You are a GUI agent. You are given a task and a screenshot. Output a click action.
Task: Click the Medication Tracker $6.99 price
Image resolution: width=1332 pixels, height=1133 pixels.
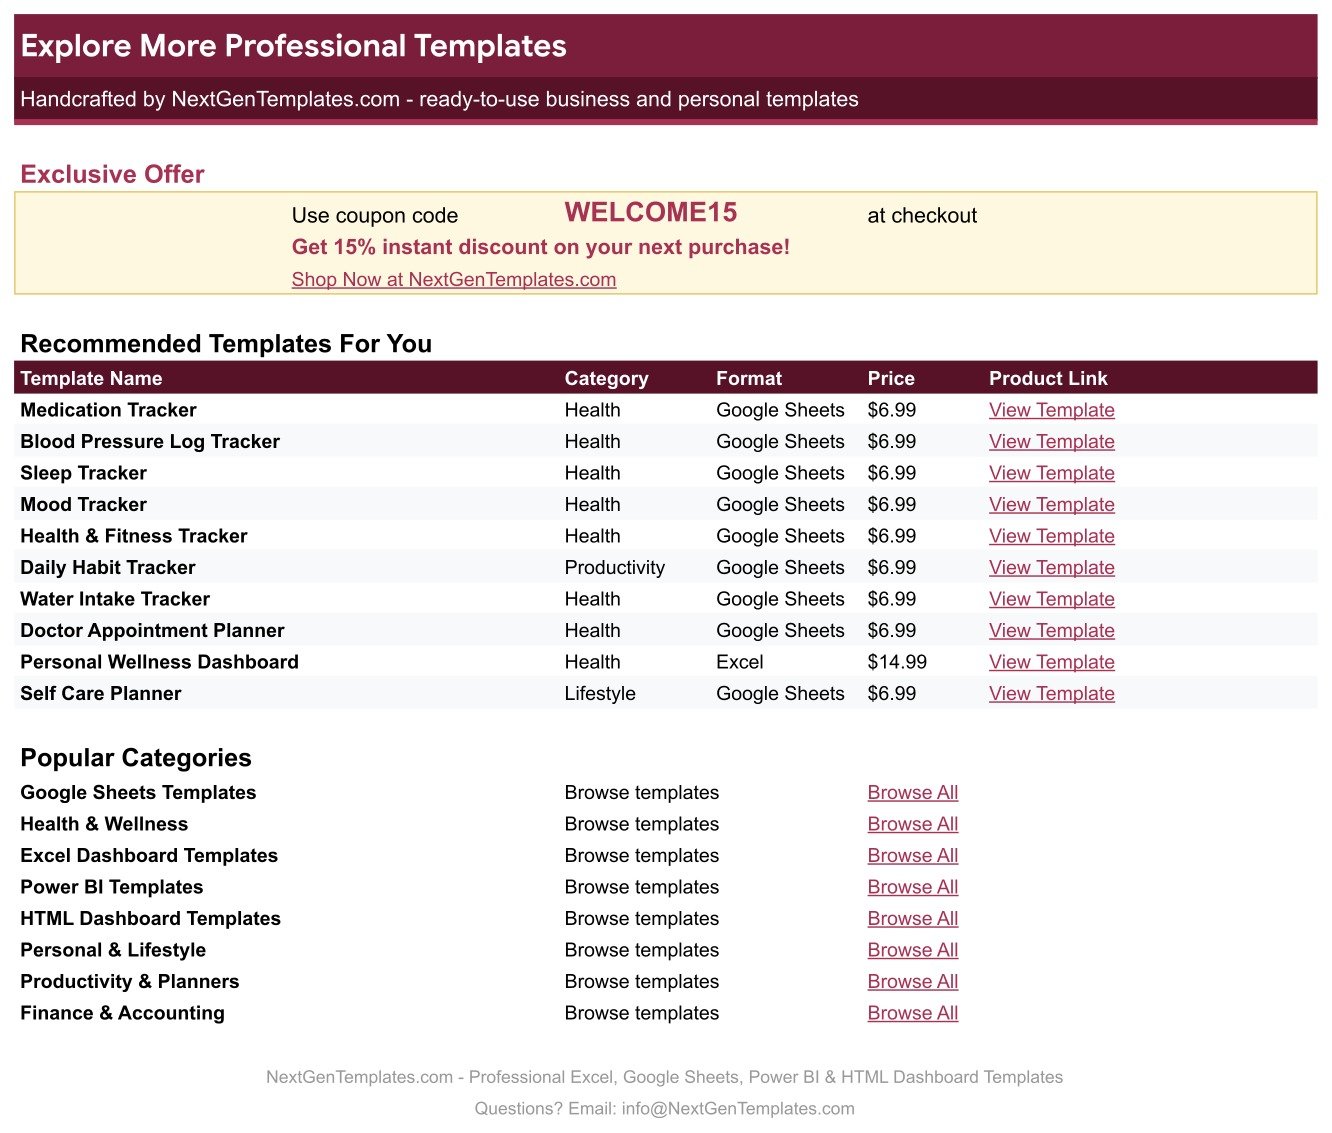point(892,410)
